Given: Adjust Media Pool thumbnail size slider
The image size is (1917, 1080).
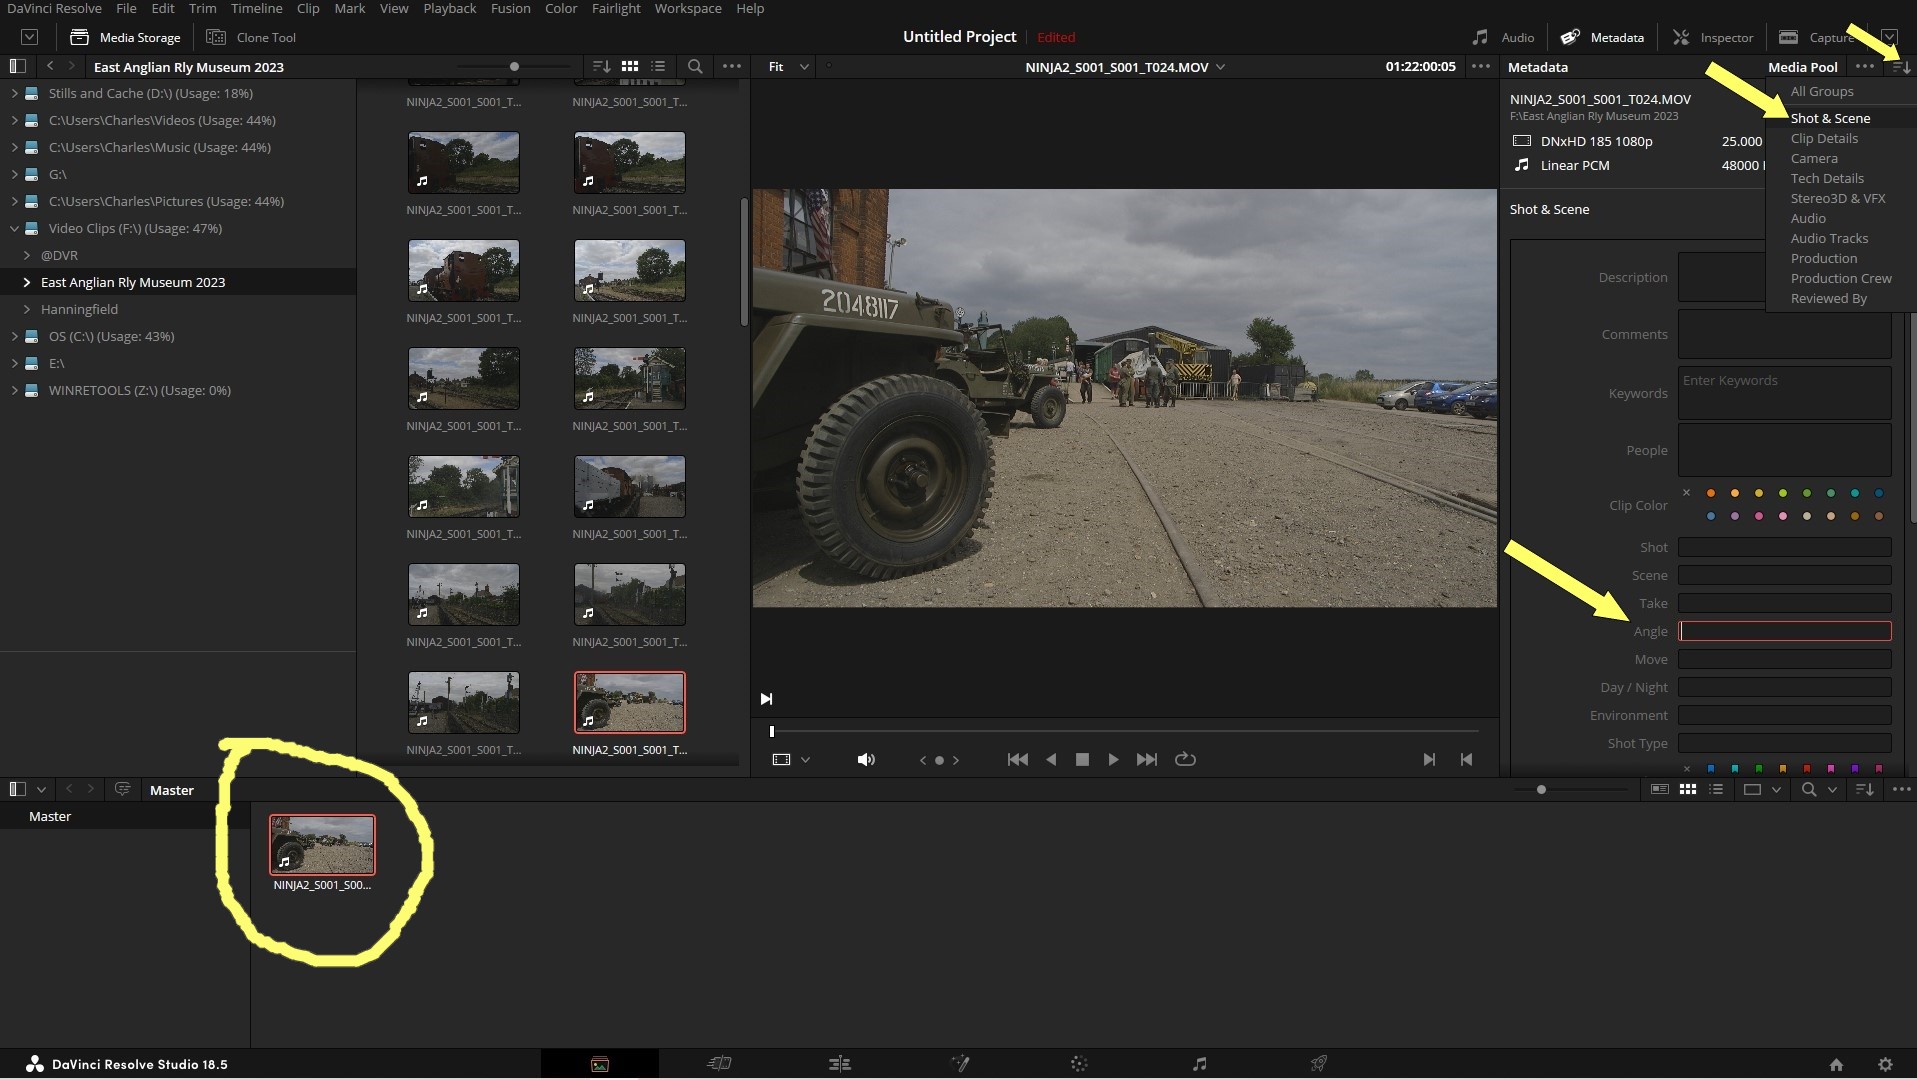Looking at the screenshot, I should pyautogui.click(x=1541, y=789).
